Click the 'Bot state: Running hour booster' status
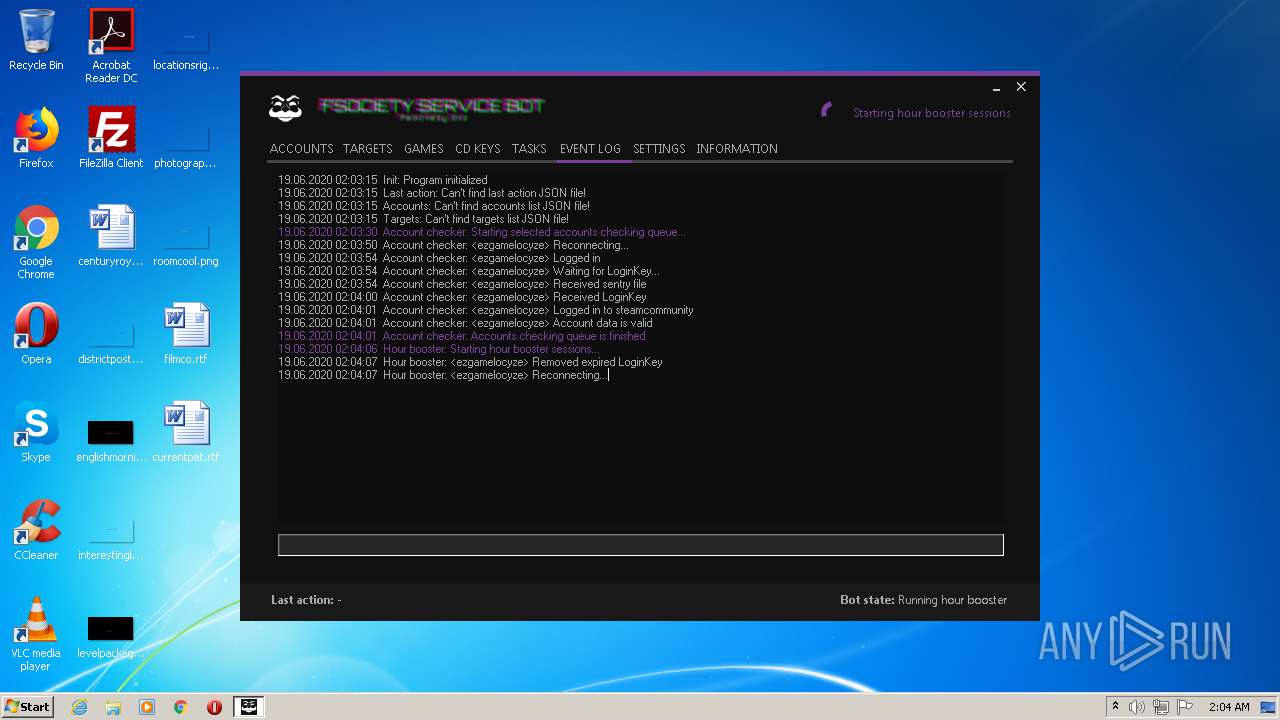Viewport: 1280px width, 720px height. coord(923,600)
